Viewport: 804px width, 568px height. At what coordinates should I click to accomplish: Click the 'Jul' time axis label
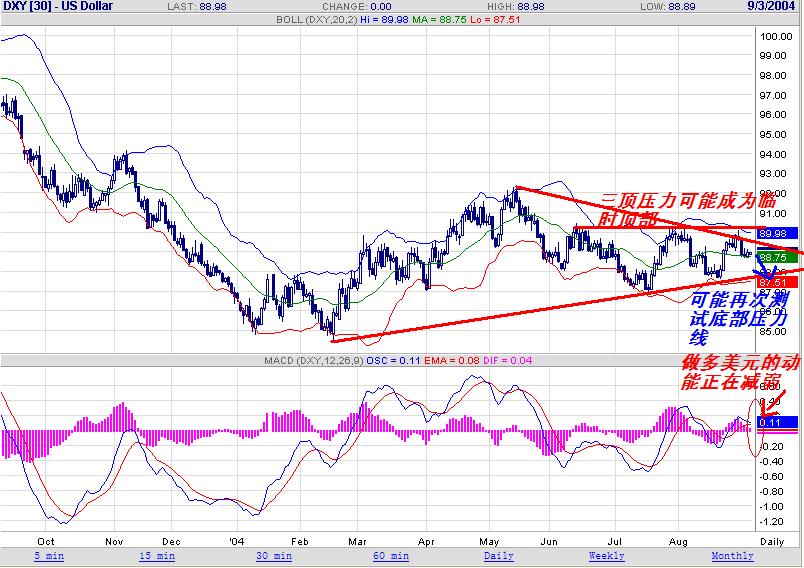click(x=614, y=541)
